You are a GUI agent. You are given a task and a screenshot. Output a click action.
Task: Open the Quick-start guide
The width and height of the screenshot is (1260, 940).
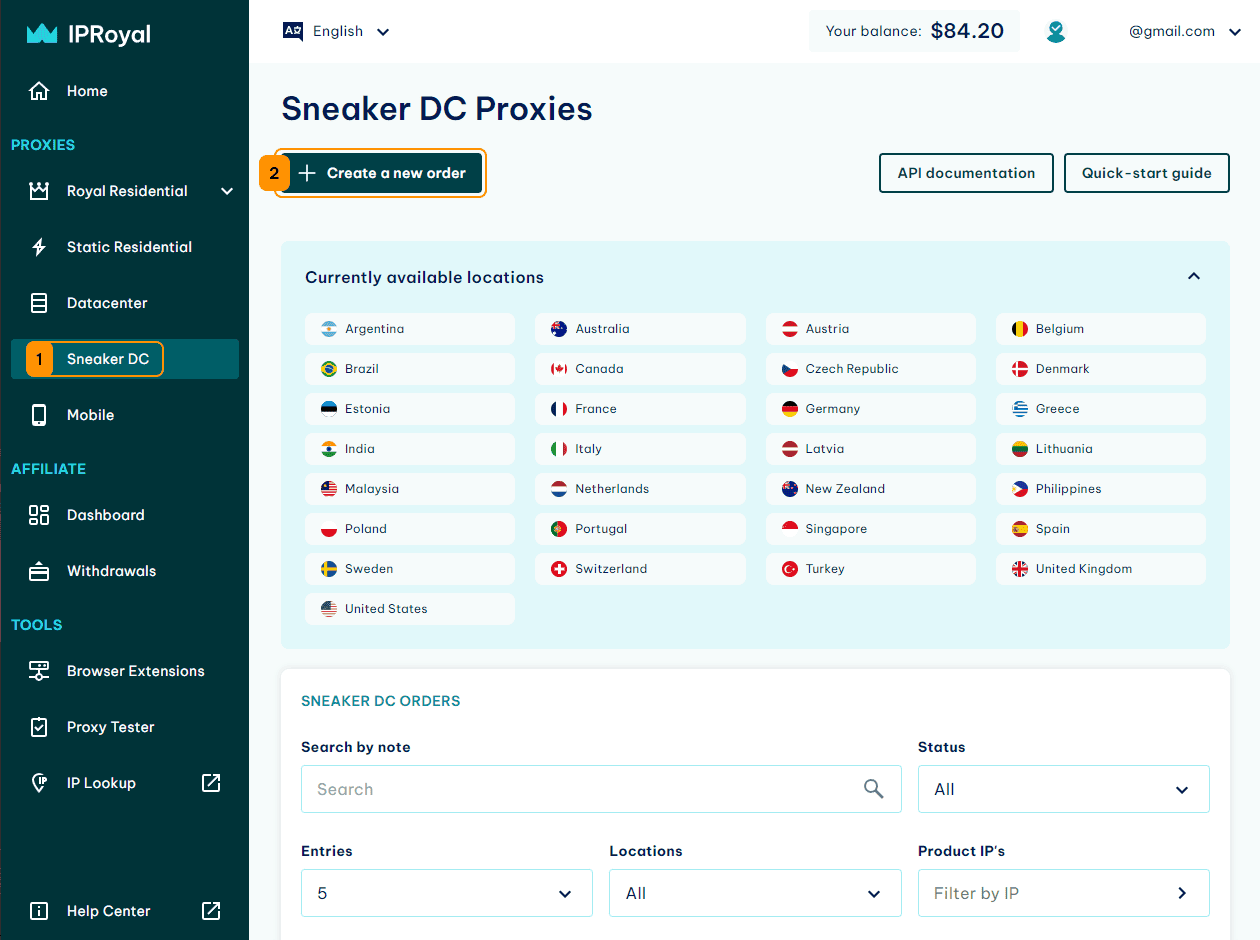click(x=1147, y=173)
